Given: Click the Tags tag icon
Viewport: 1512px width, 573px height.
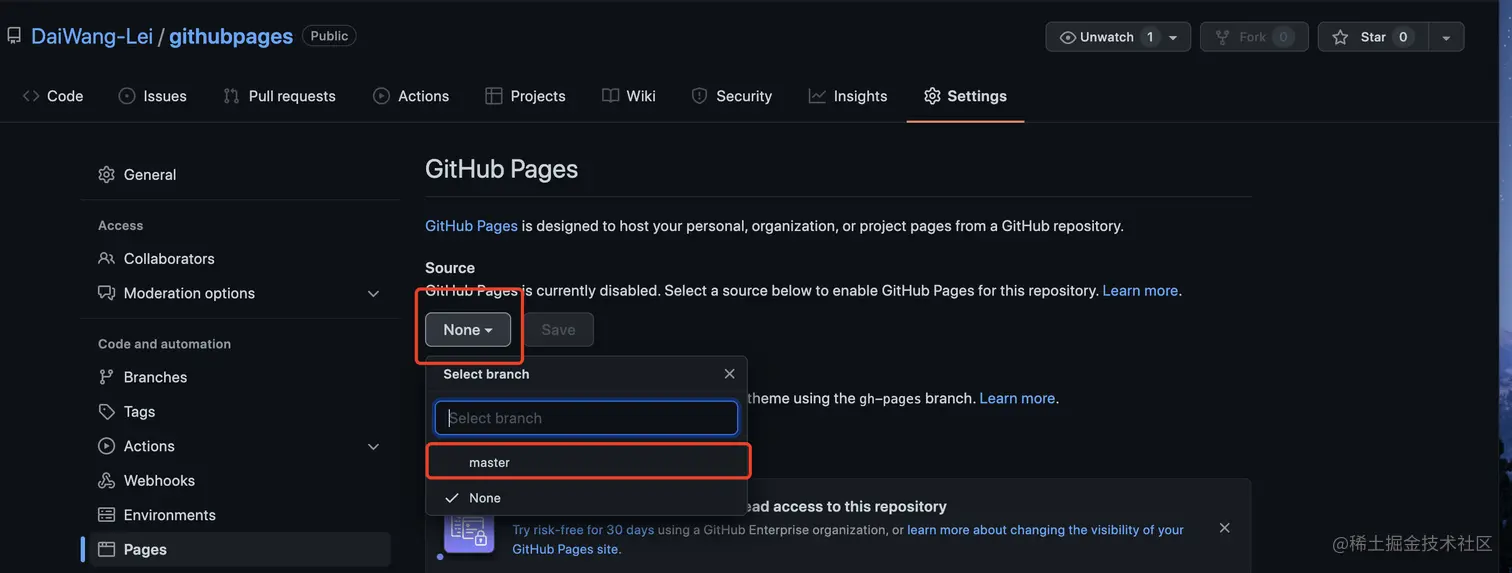Looking at the screenshot, I should [x=106, y=411].
